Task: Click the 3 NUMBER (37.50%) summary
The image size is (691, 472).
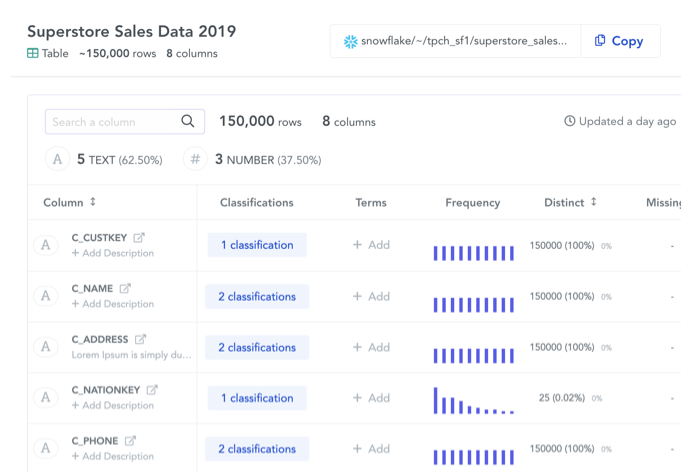Action: pos(268,159)
